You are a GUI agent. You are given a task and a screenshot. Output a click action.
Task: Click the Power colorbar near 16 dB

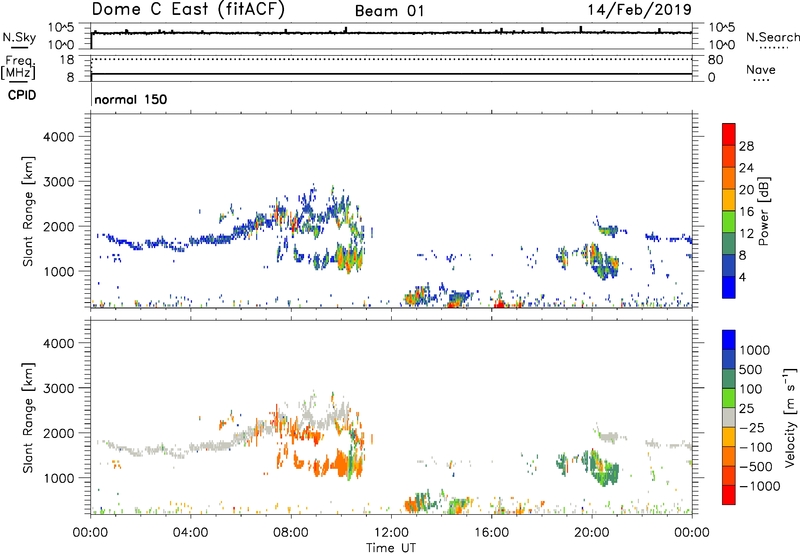click(x=729, y=211)
